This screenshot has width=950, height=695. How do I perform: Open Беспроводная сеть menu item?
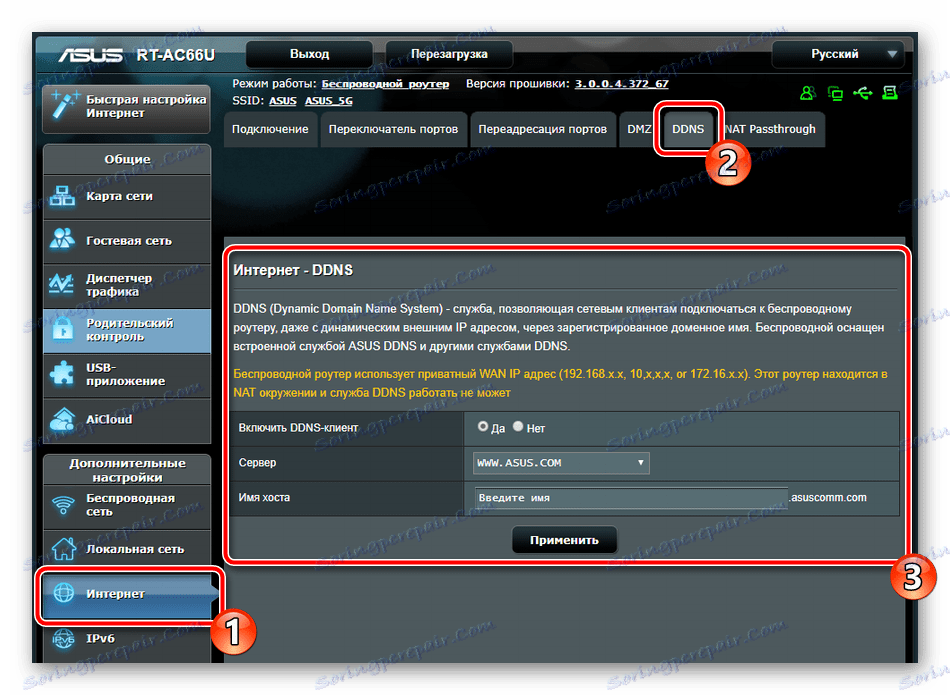tap(127, 505)
